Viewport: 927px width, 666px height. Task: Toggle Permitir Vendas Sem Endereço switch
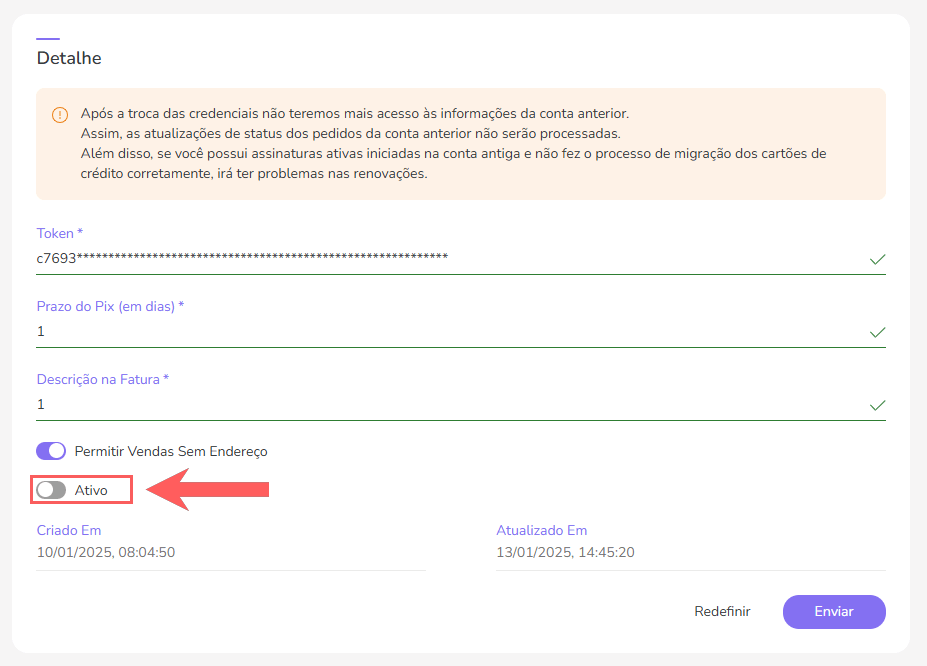pyautogui.click(x=51, y=451)
